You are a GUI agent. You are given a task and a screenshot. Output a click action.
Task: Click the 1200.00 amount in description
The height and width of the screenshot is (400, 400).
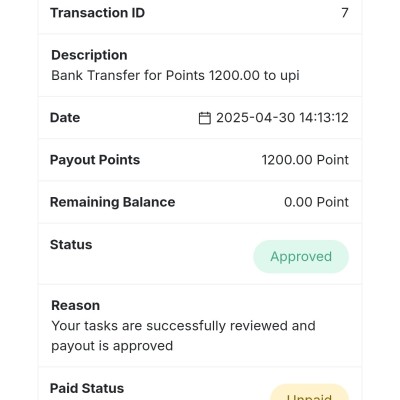pyautogui.click(x=234, y=75)
